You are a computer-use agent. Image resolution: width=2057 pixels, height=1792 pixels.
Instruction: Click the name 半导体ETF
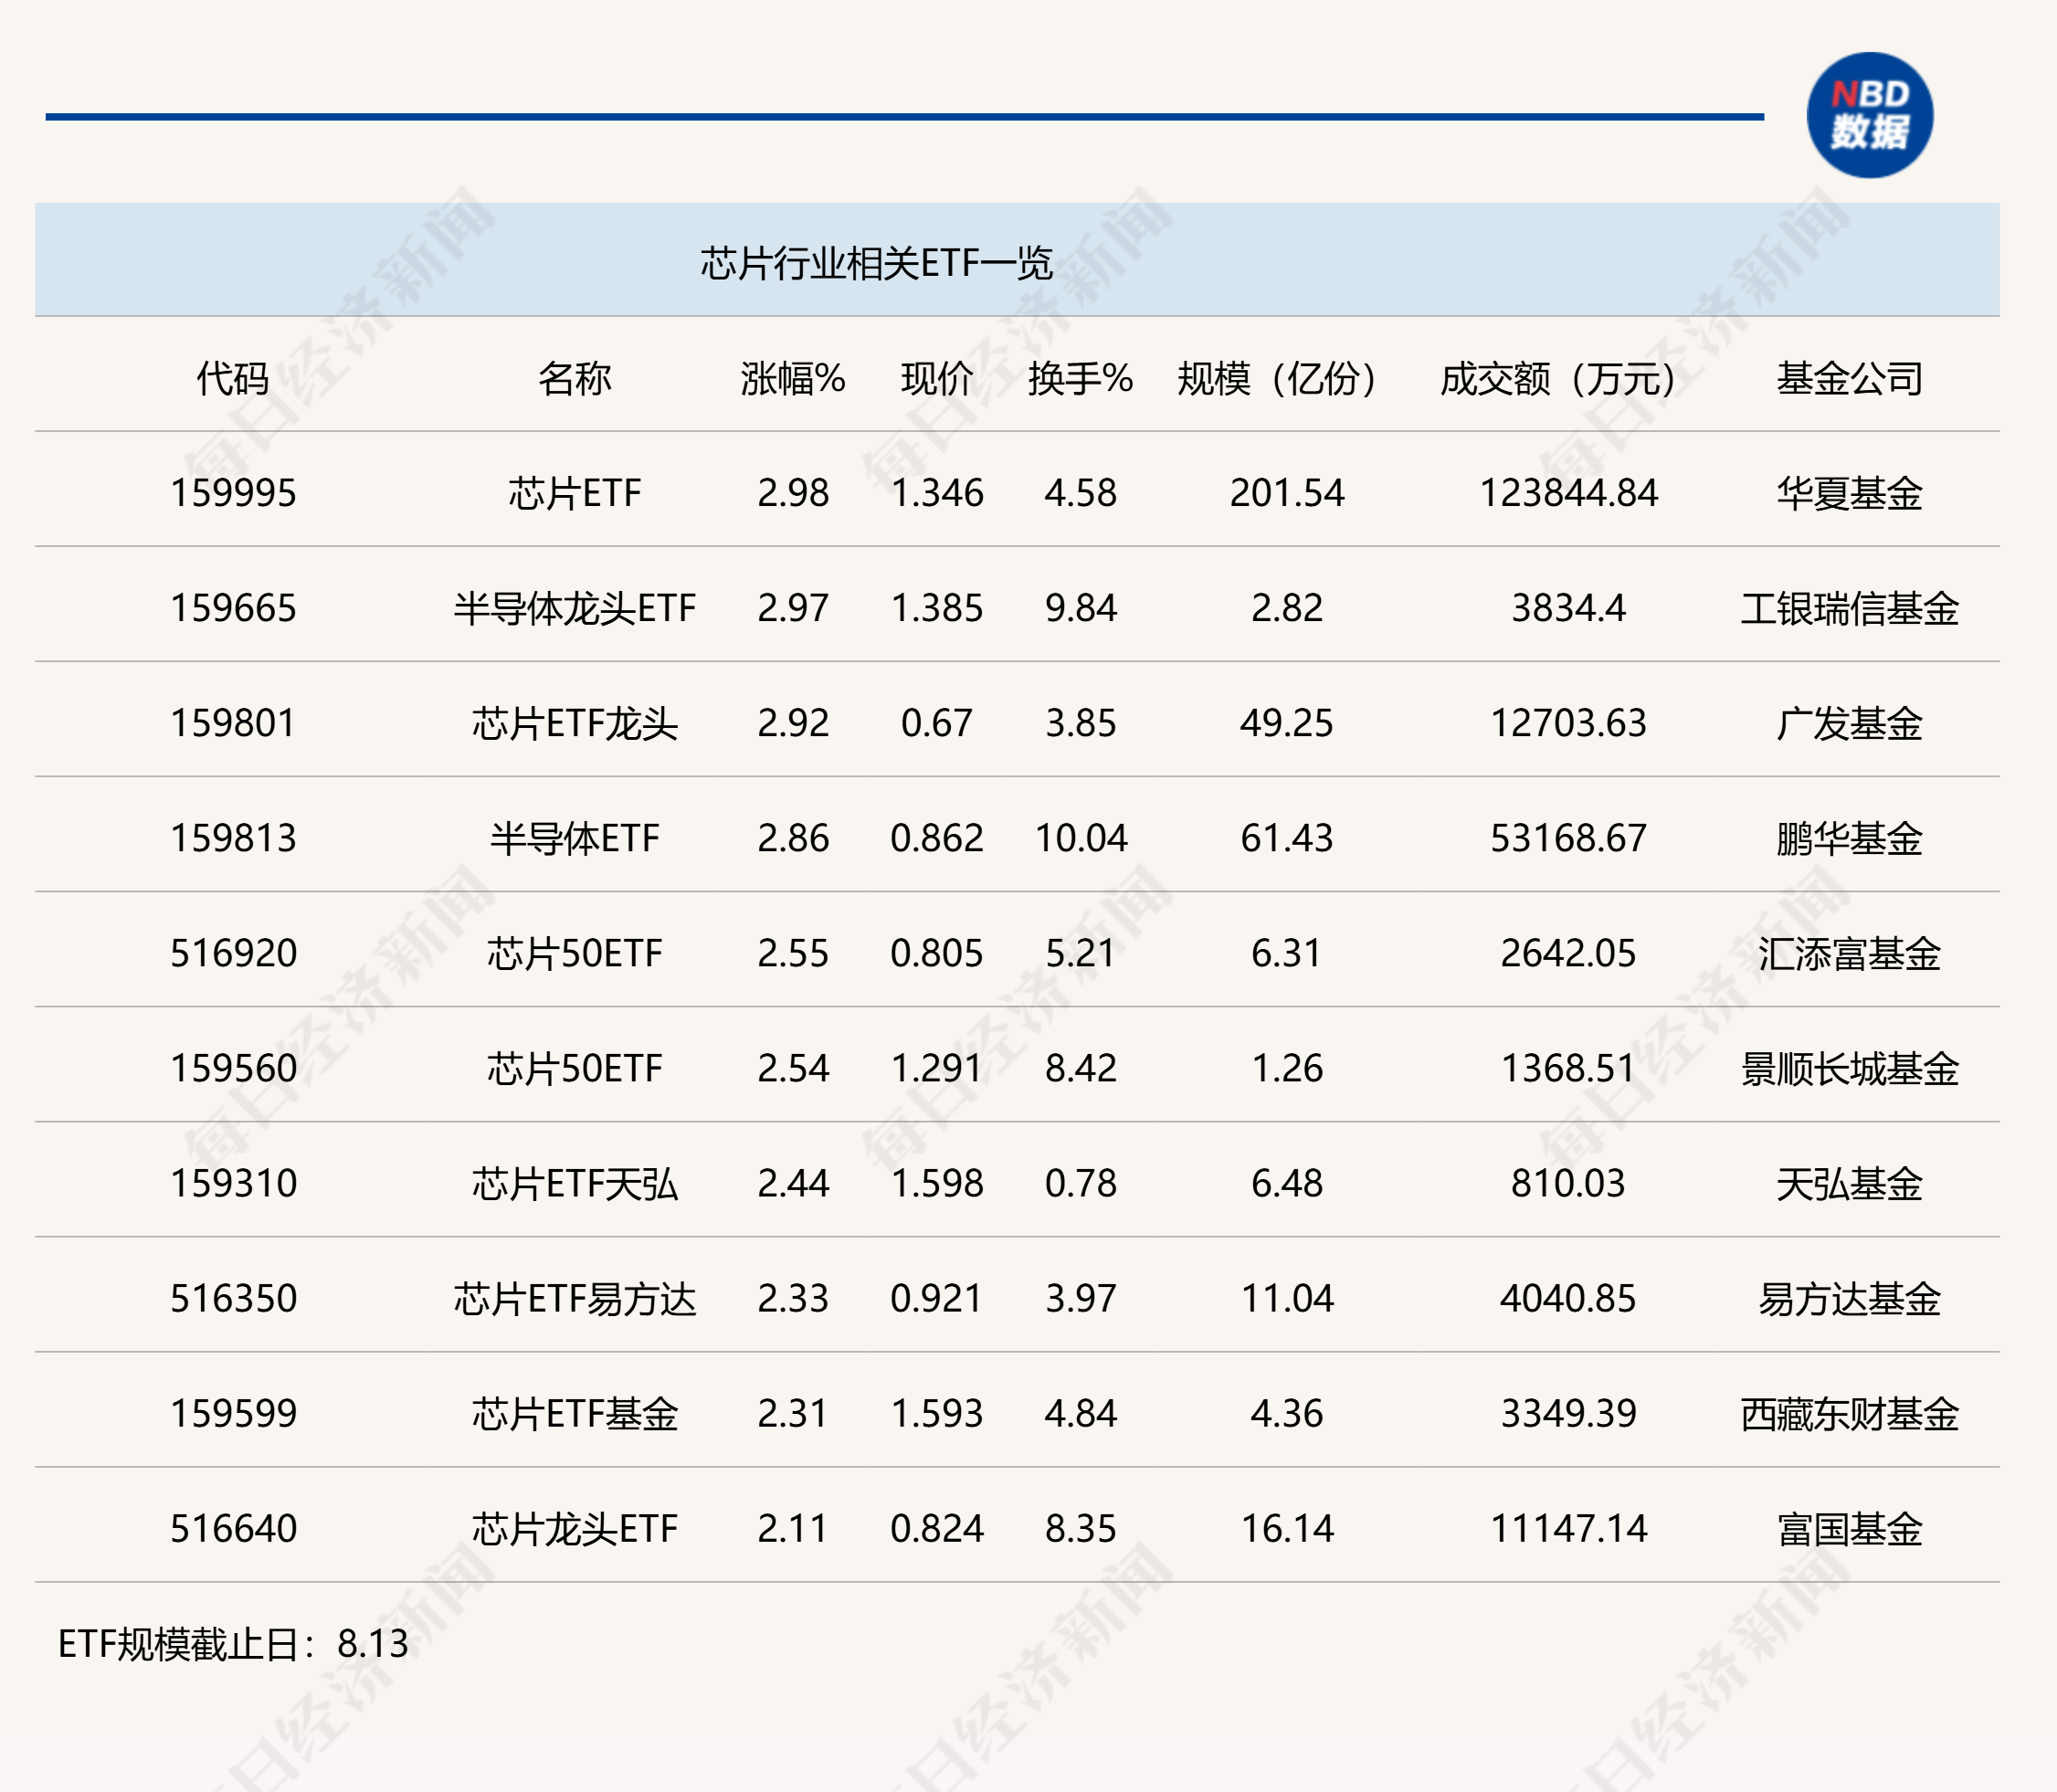coord(574,838)
